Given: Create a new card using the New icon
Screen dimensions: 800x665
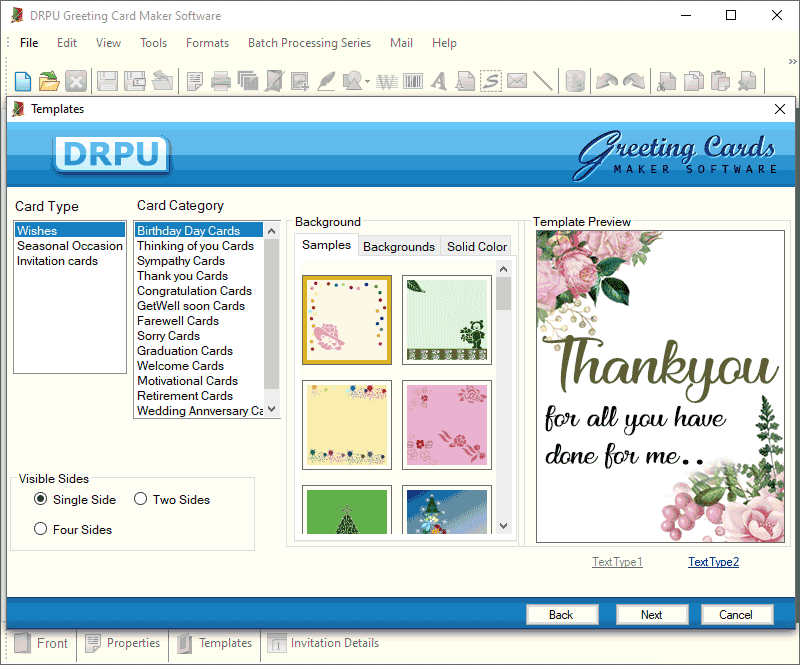Looking at the screenshot, I should click(22, 81).
